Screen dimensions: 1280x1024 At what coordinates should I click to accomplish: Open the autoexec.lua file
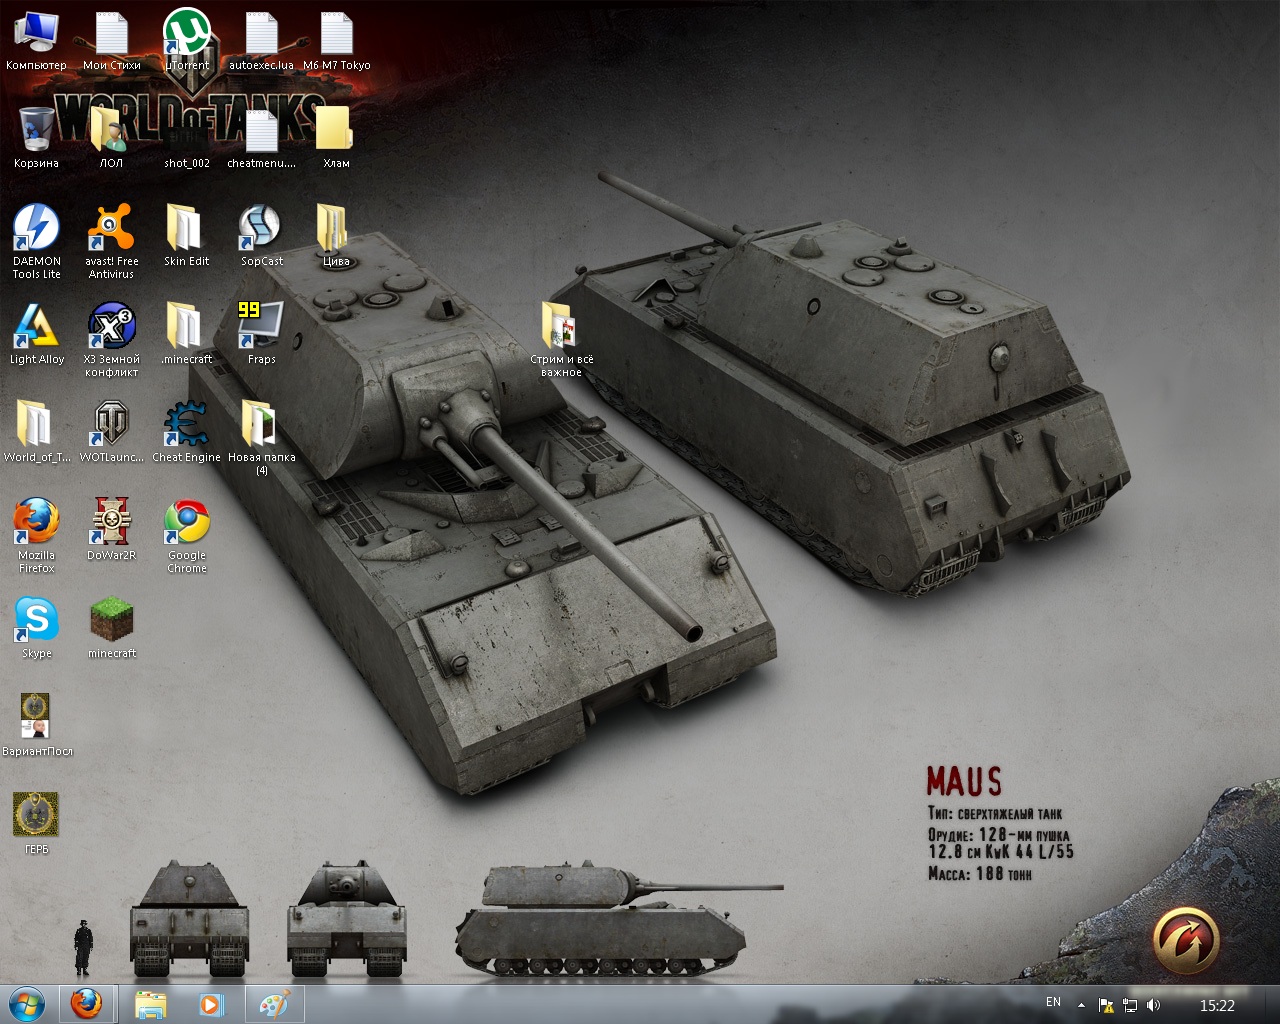click(x=261, y=42)
